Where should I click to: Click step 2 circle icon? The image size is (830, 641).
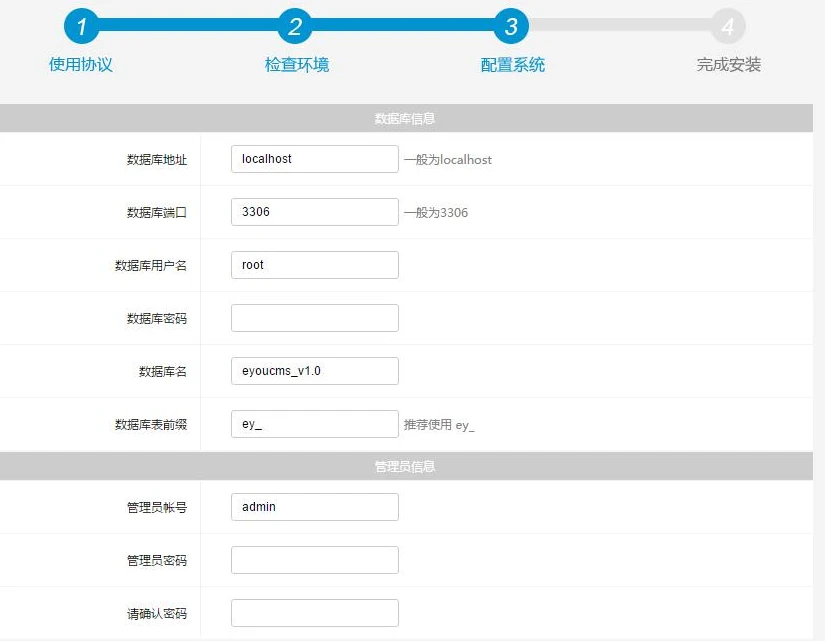point(295,26)
